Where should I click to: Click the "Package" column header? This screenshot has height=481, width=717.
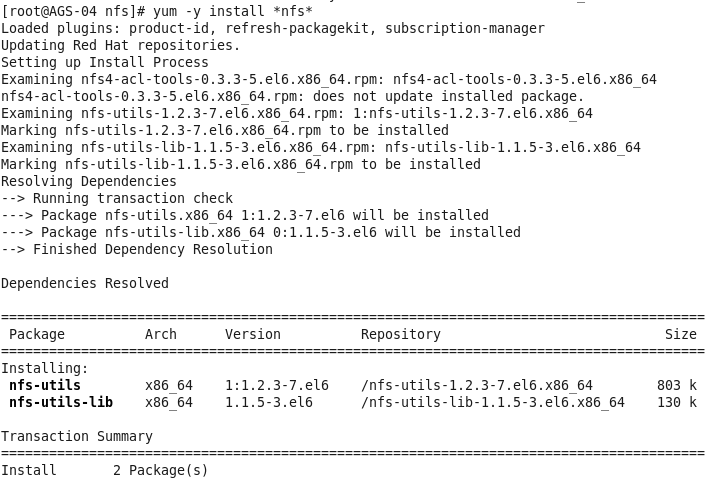[x=37, y=334]
